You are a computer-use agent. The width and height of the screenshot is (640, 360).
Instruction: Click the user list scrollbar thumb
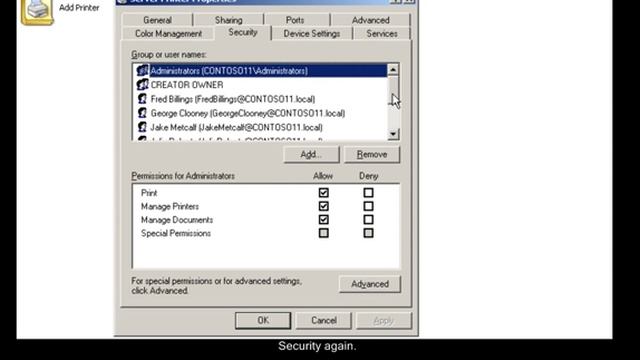click(393, 91)
